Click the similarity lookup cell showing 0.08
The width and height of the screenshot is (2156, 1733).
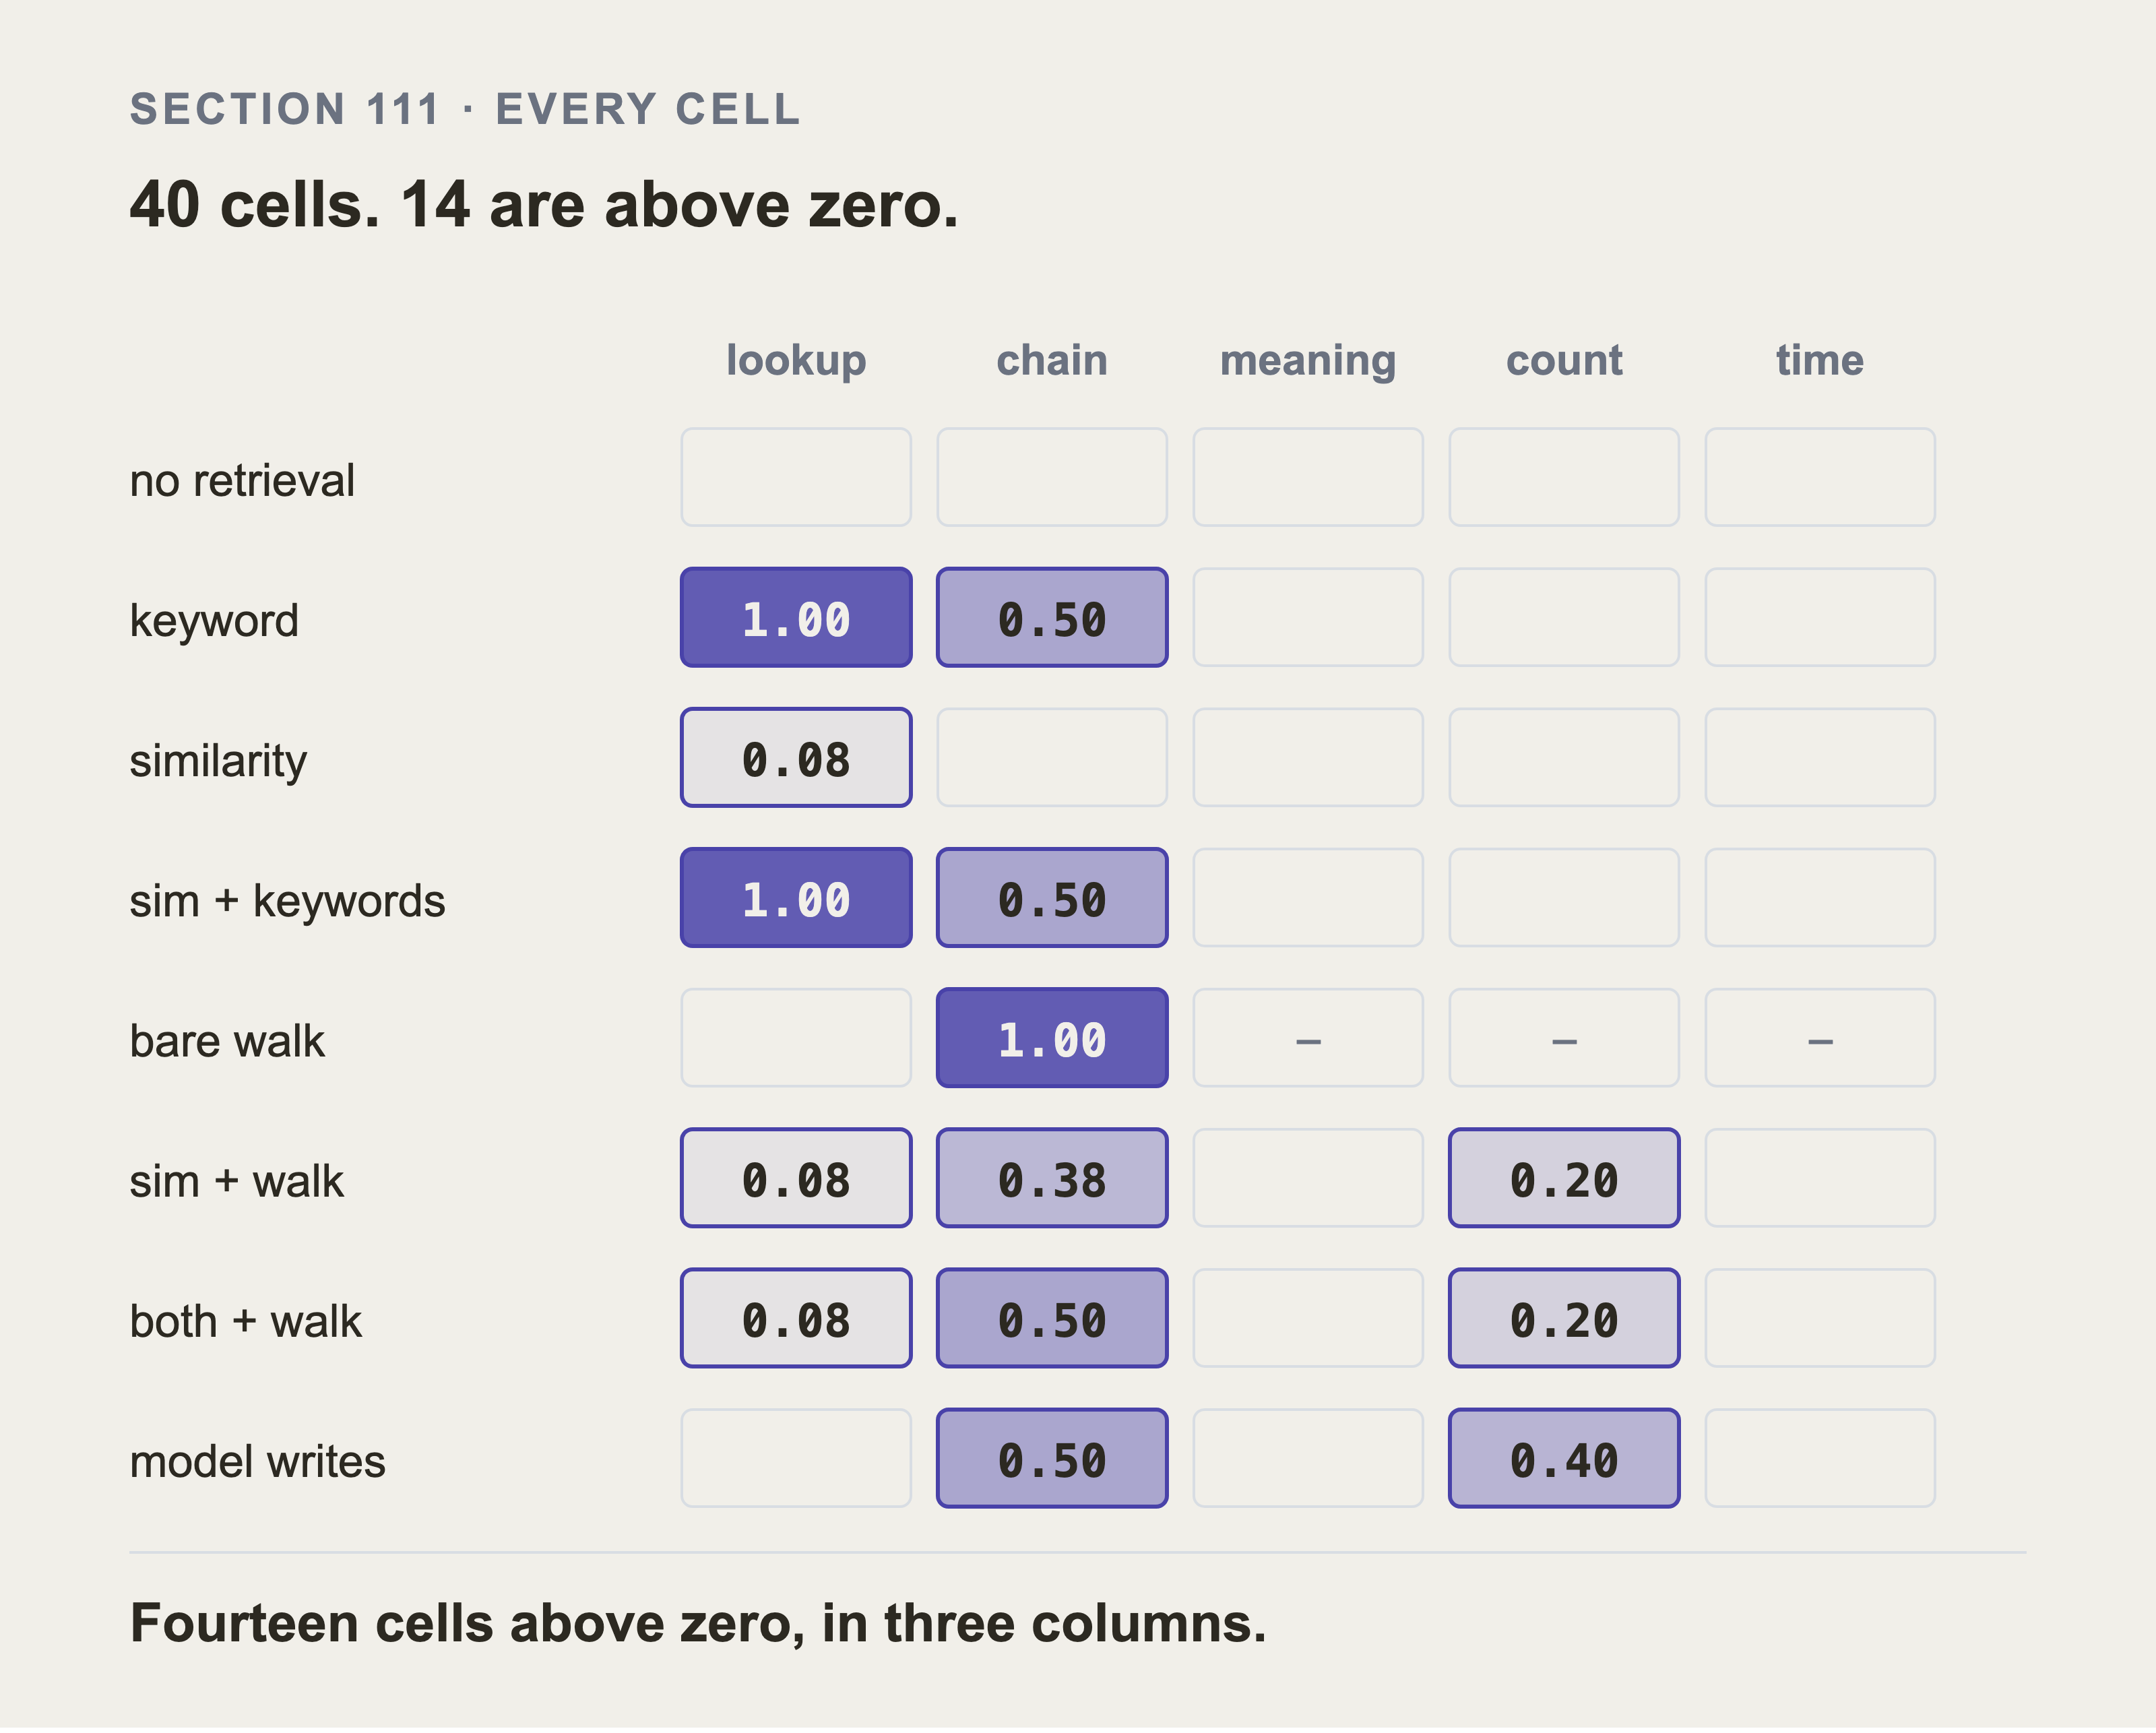point(796,758)
